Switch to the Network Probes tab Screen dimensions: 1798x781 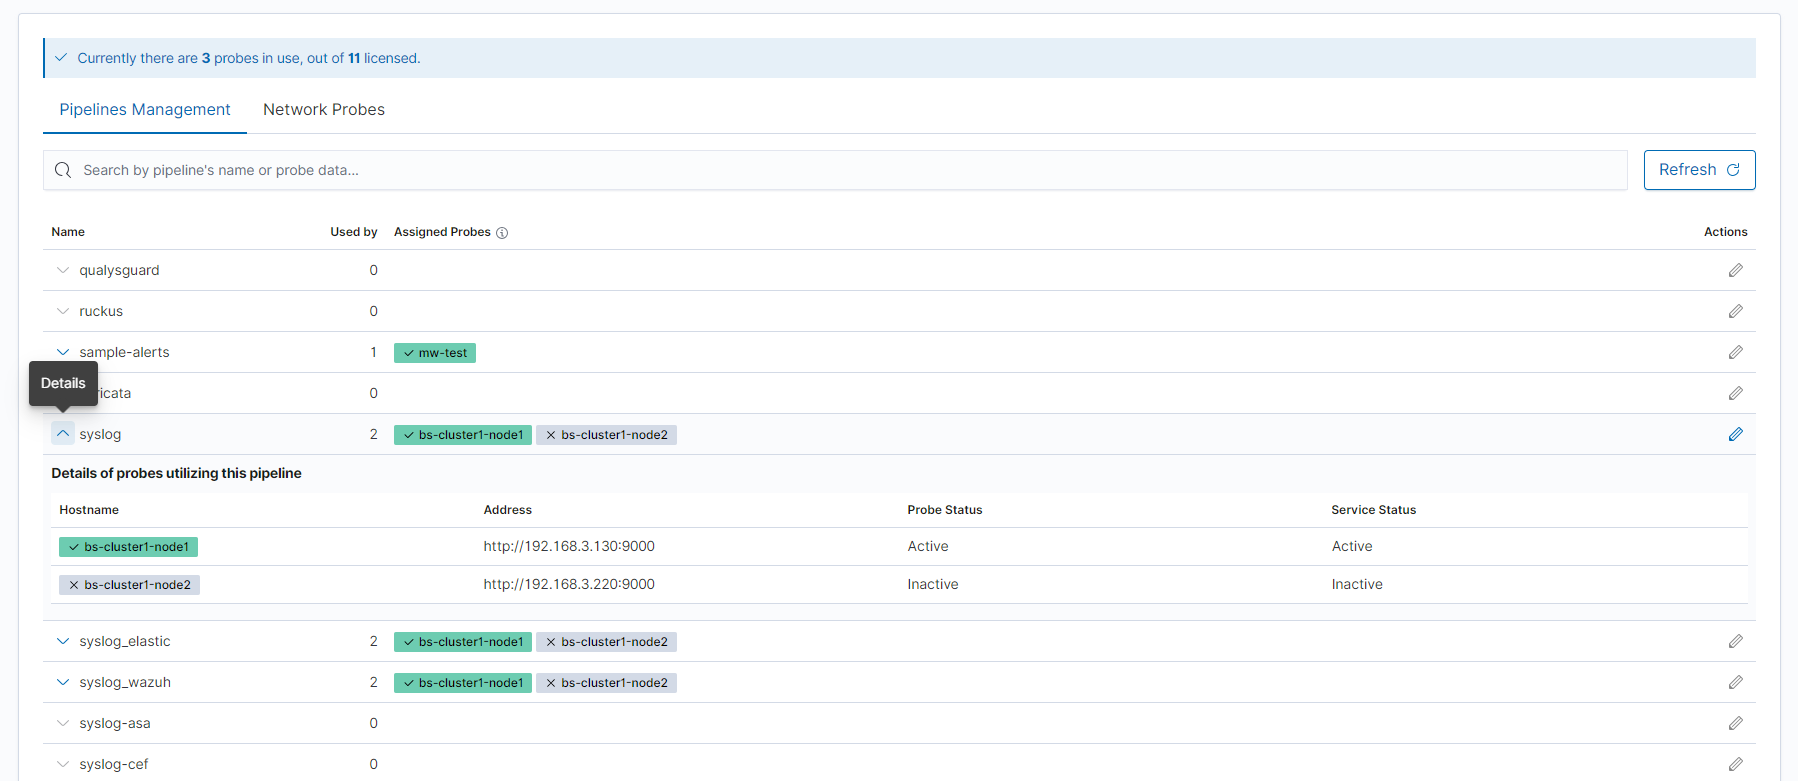pyautogui.click(x=323, y=110)
